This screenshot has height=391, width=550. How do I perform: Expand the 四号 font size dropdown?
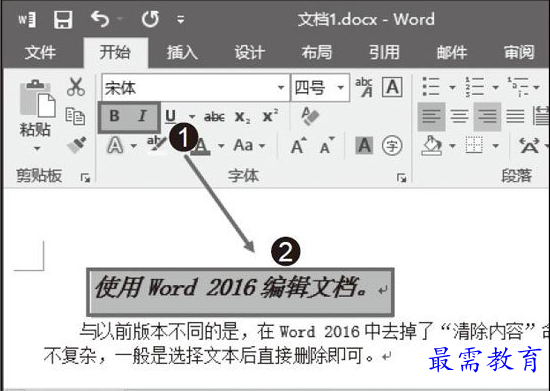coord(340,87)
